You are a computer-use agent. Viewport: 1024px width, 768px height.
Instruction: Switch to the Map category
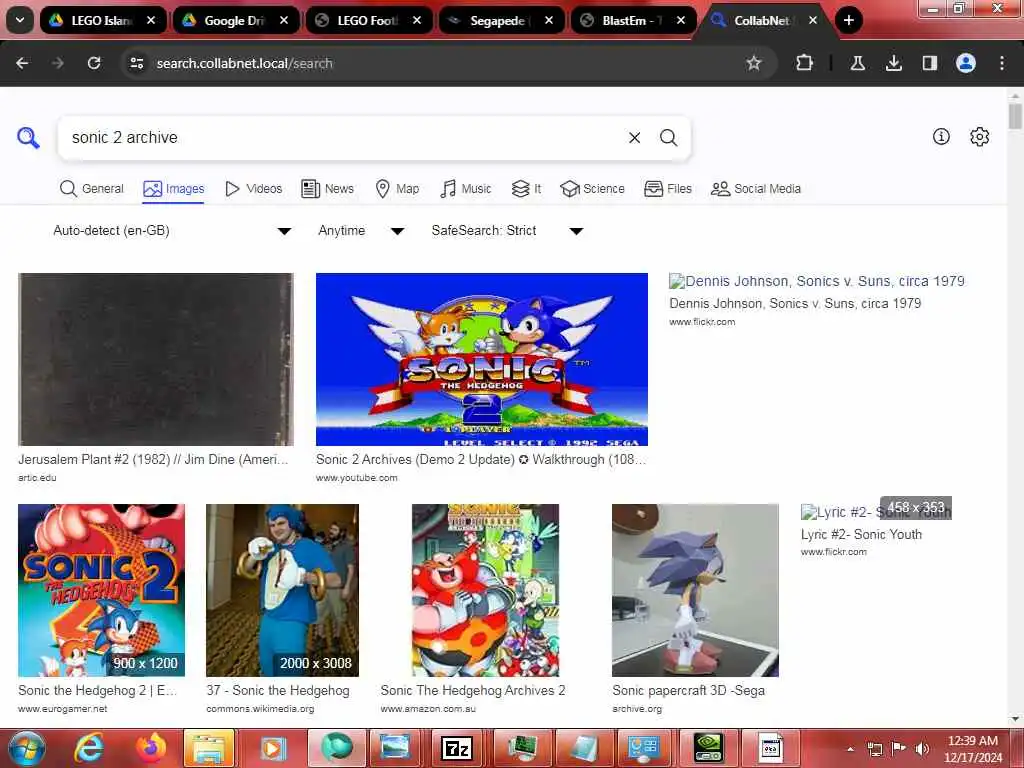pos(398,189)
